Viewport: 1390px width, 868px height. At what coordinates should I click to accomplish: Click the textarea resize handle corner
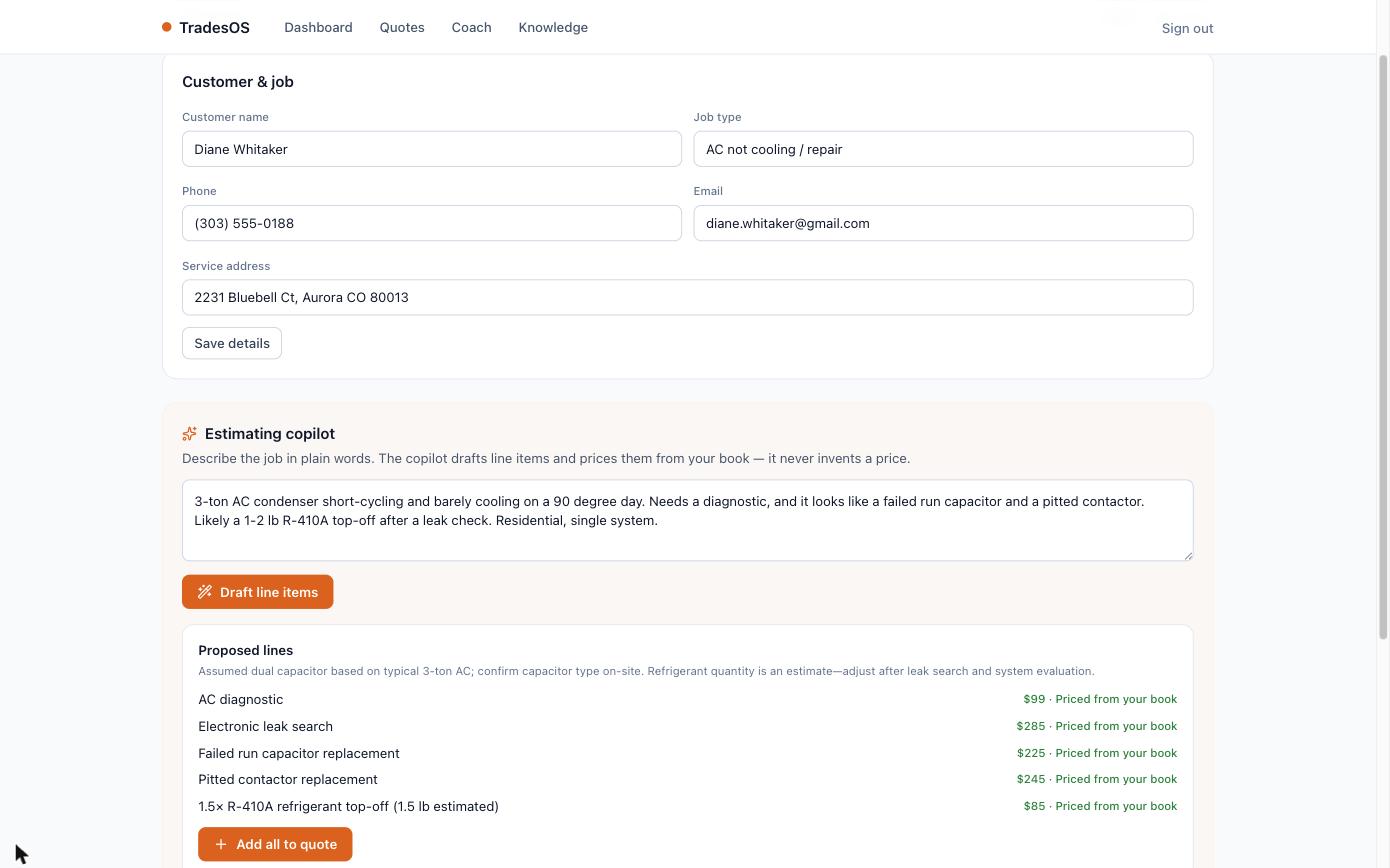pyautogui.click(x=1188, y=555)
